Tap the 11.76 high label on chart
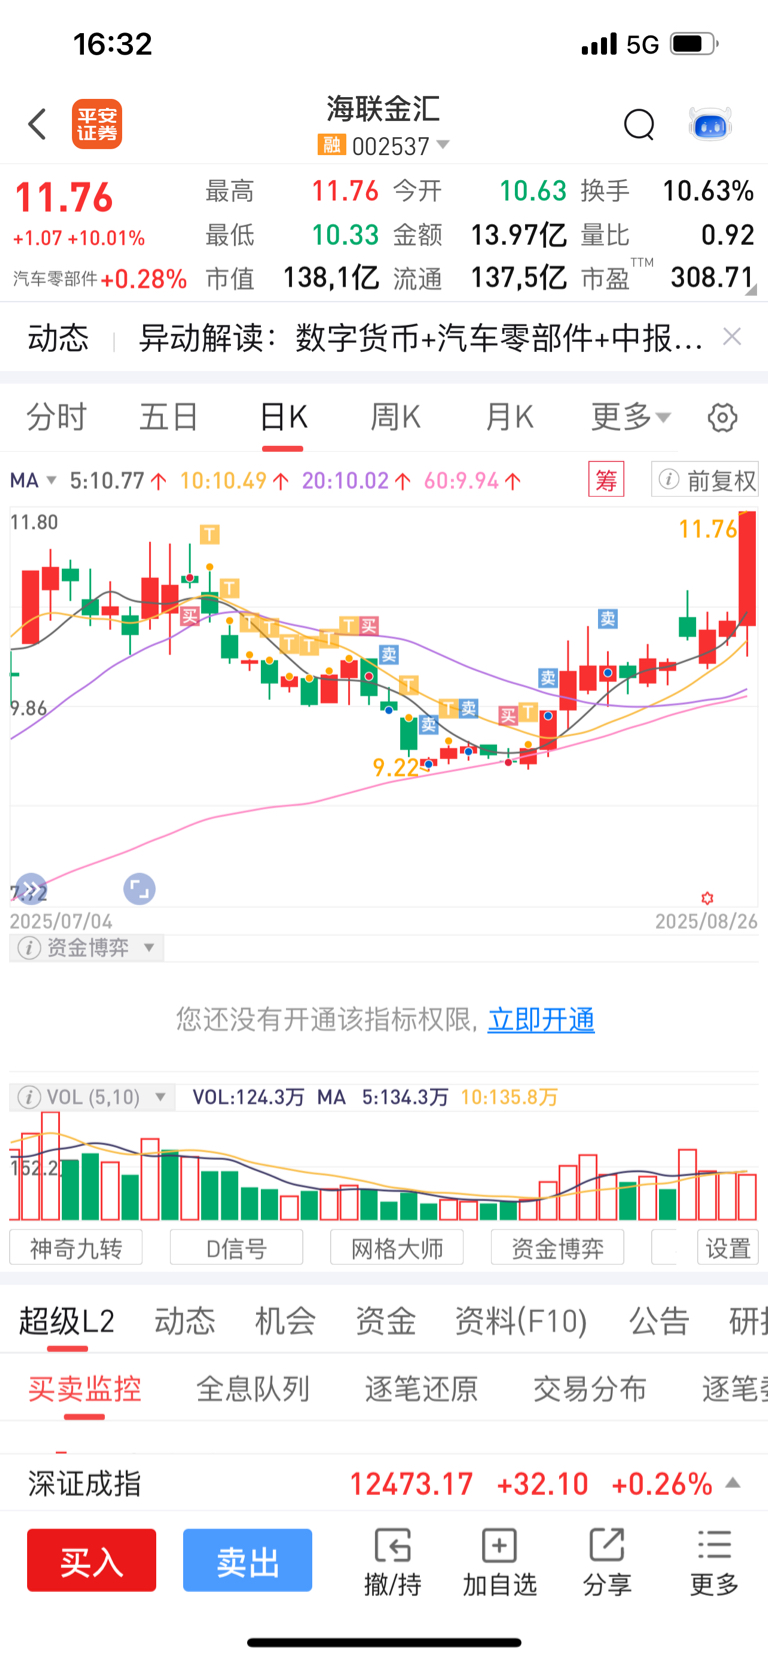This screenshot has width=768, height=1662. point(708,529)
